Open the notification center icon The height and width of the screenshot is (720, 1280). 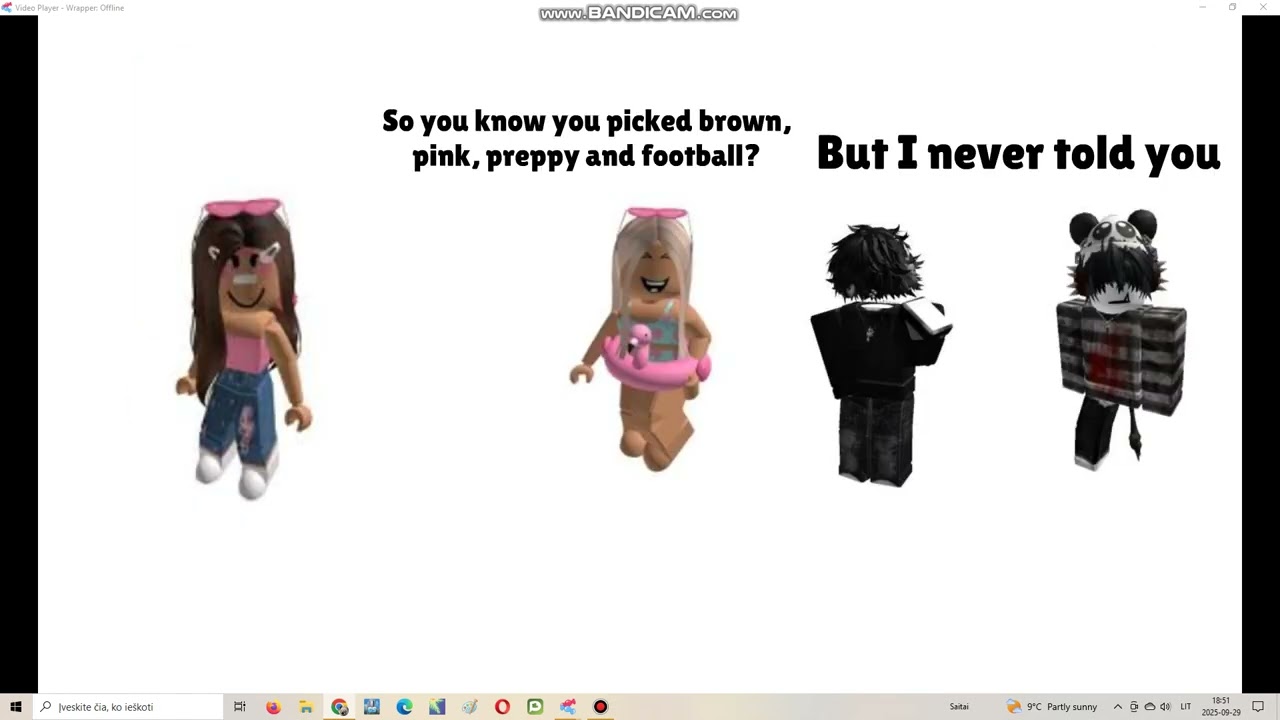click(x=1259, y=707)
